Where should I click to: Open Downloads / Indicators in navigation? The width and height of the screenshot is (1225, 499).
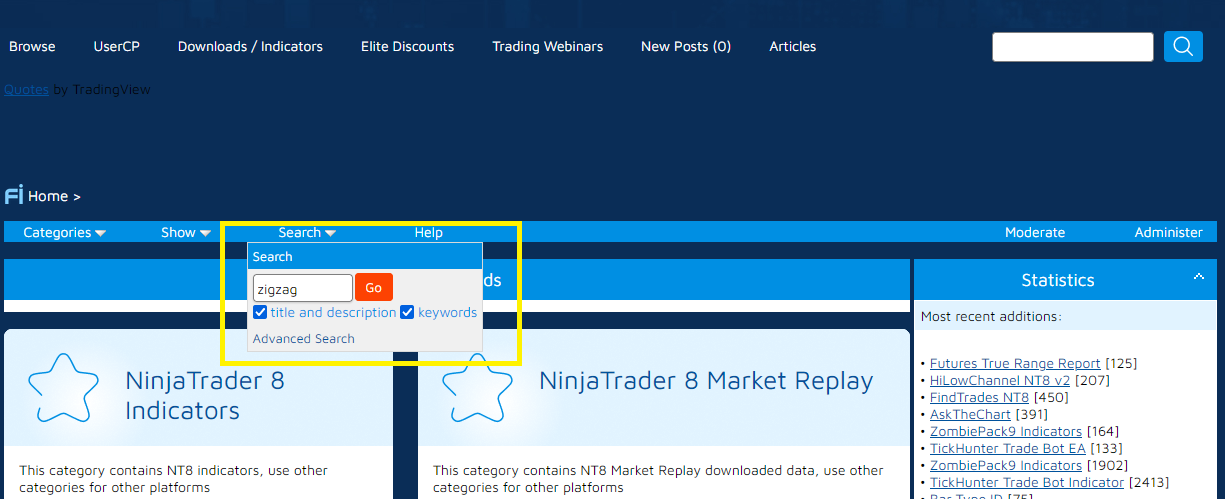click(x=250, y=46)
